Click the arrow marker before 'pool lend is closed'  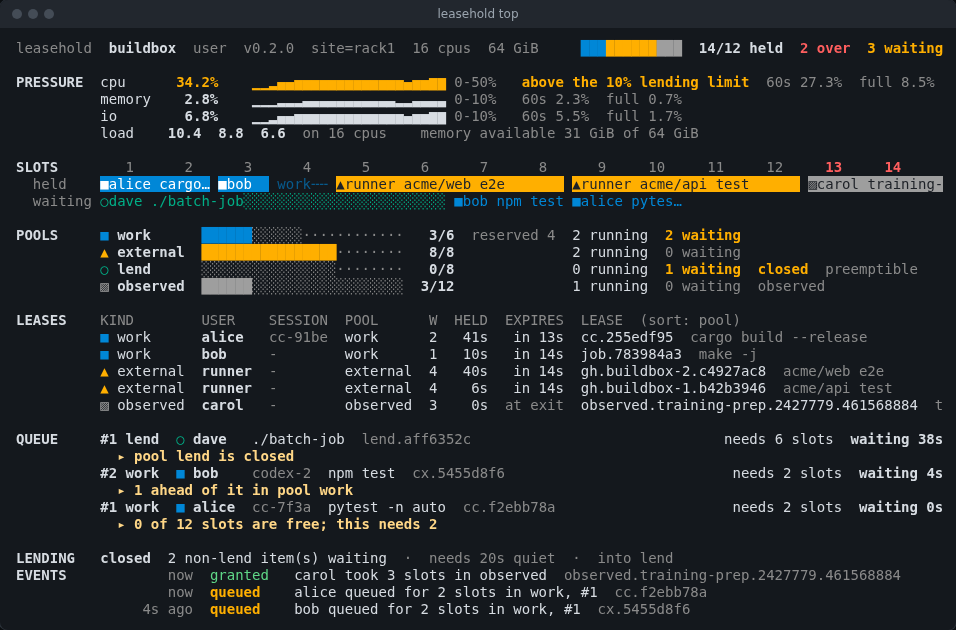click(x=121, y=457)
